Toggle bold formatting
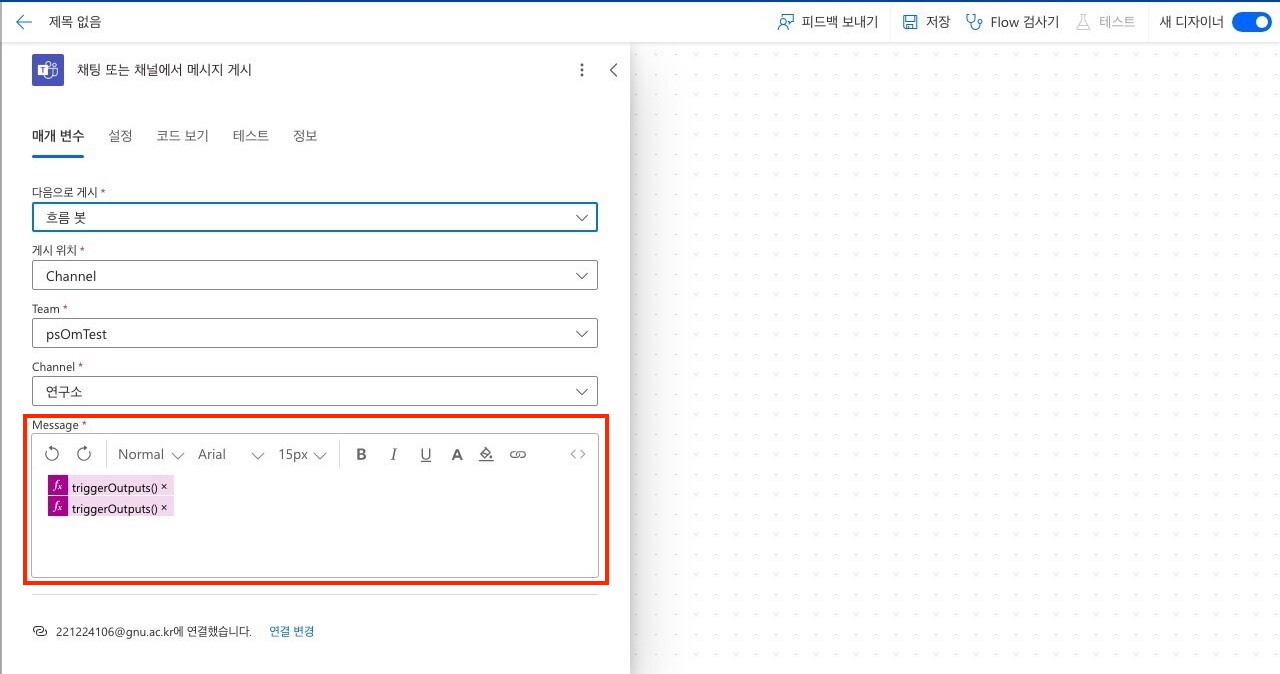1280x674 pixels. 361,454
